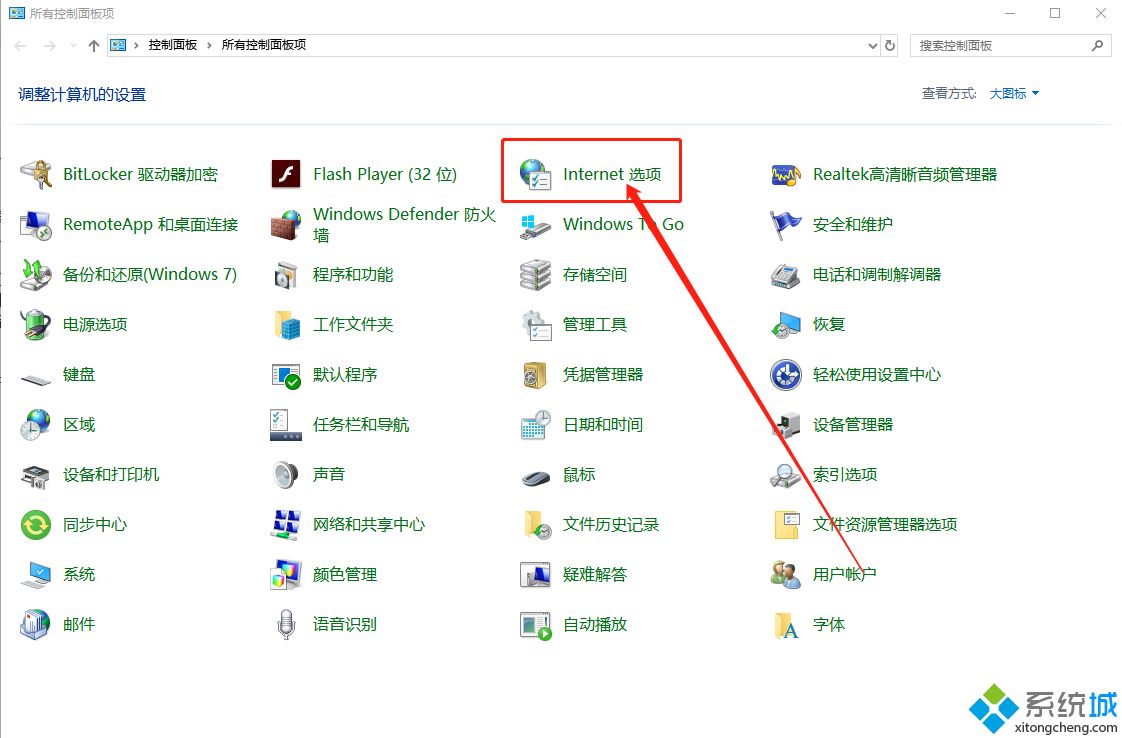The width and height of the screenshot is (1122, 738).
Task: Open the Windows To Go icon
Action: tap(535, 226)
